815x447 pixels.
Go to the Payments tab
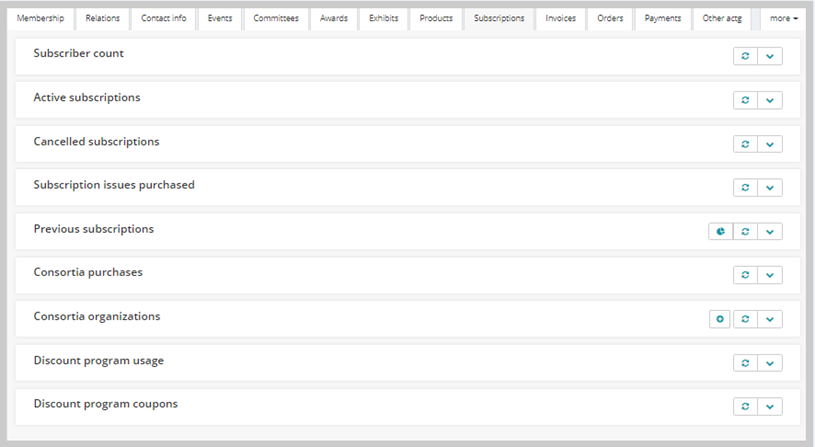[663, 19]
